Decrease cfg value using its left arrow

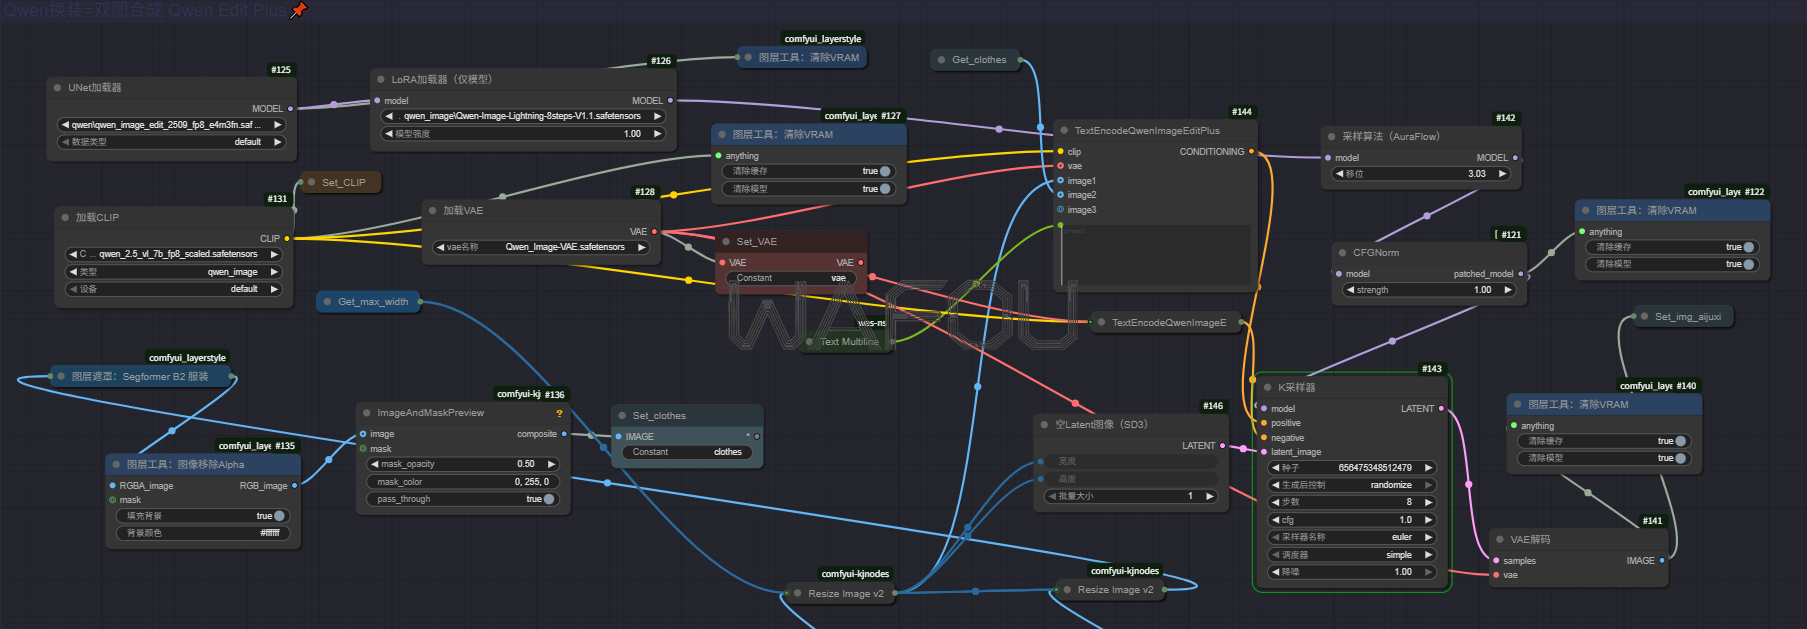click(1276, 520)
